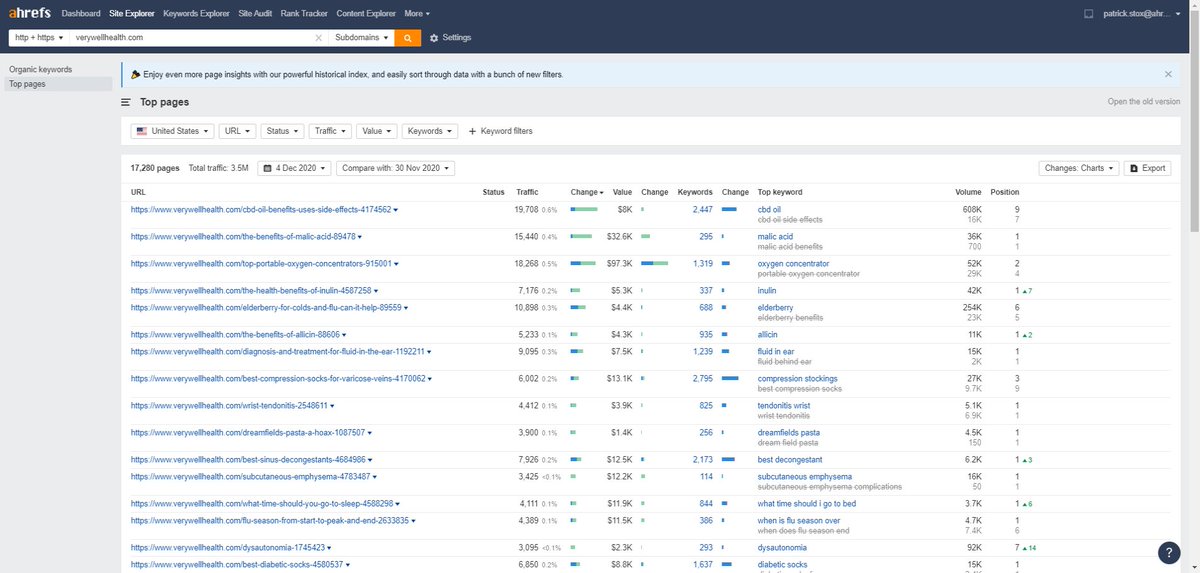Open Changes: Charts dropdown

pos(1079,168)
